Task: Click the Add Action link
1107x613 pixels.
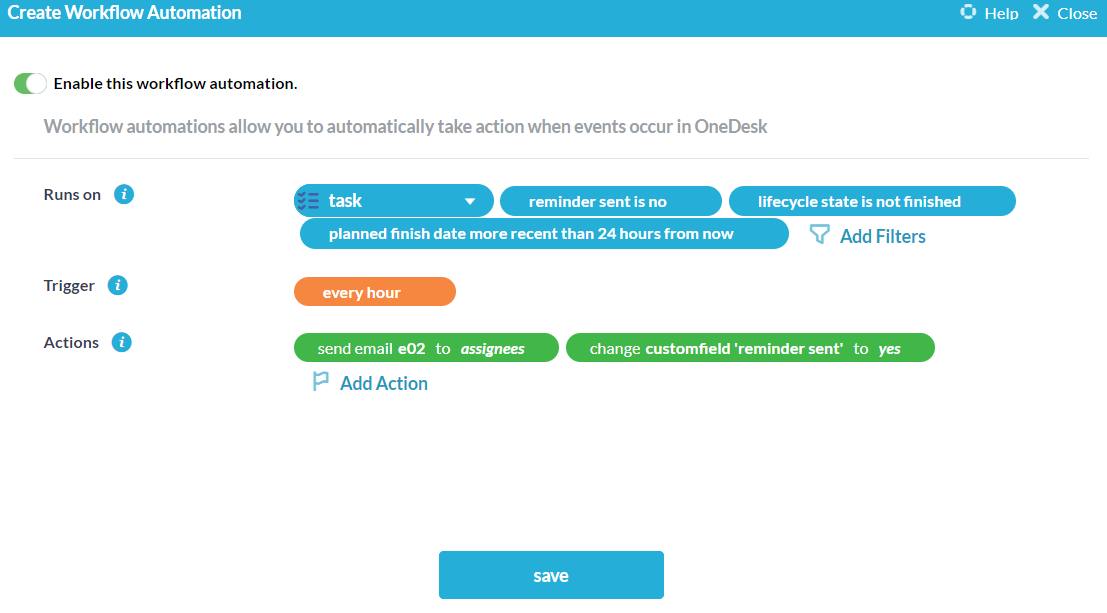Action: click(x=383, y=383)
